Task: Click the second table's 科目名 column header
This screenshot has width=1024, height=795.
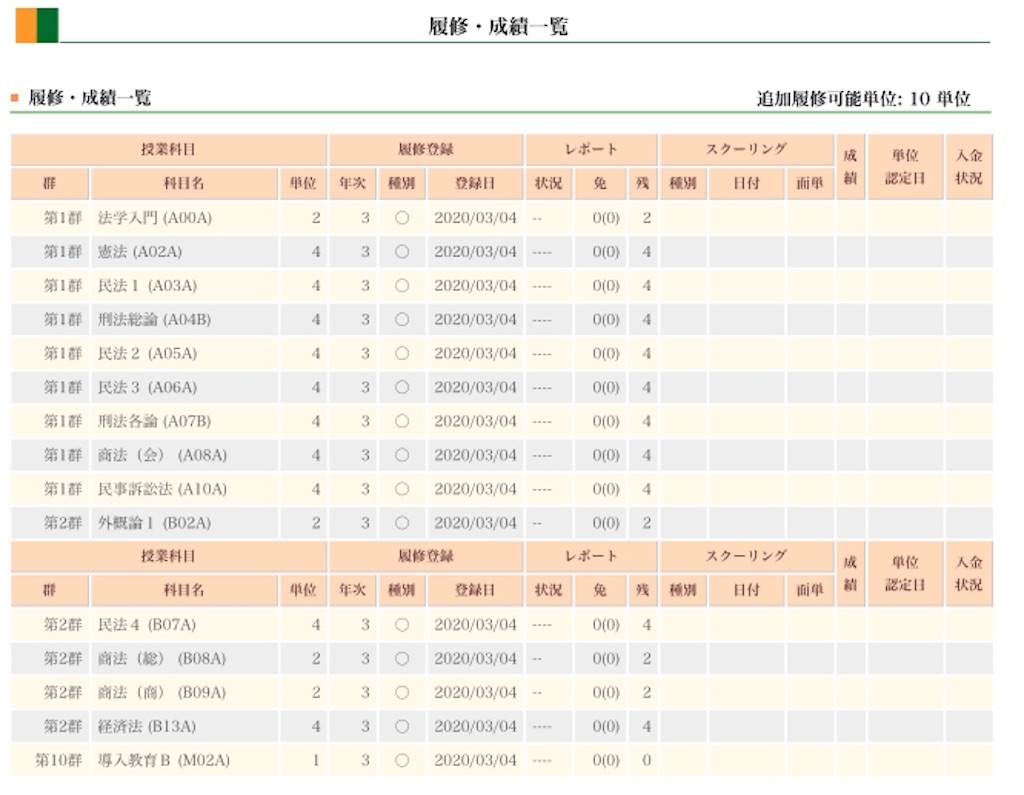Action: tap(184, 591)
